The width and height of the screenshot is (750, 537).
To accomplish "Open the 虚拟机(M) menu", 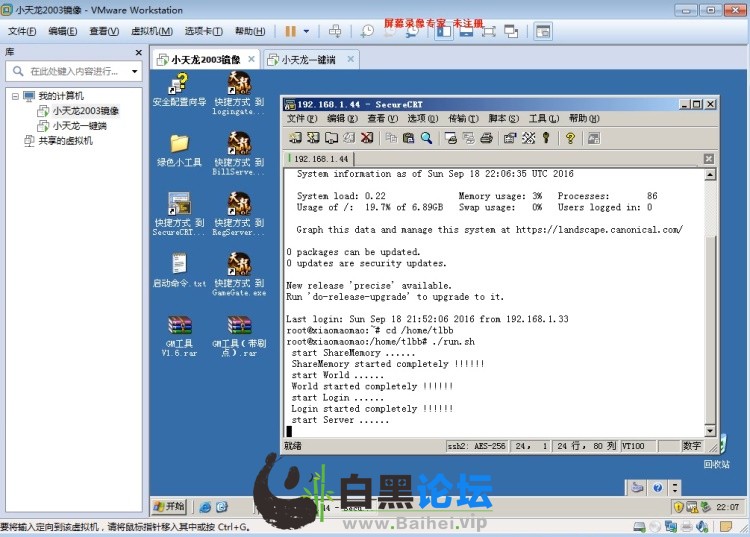I will click(152, 31).
